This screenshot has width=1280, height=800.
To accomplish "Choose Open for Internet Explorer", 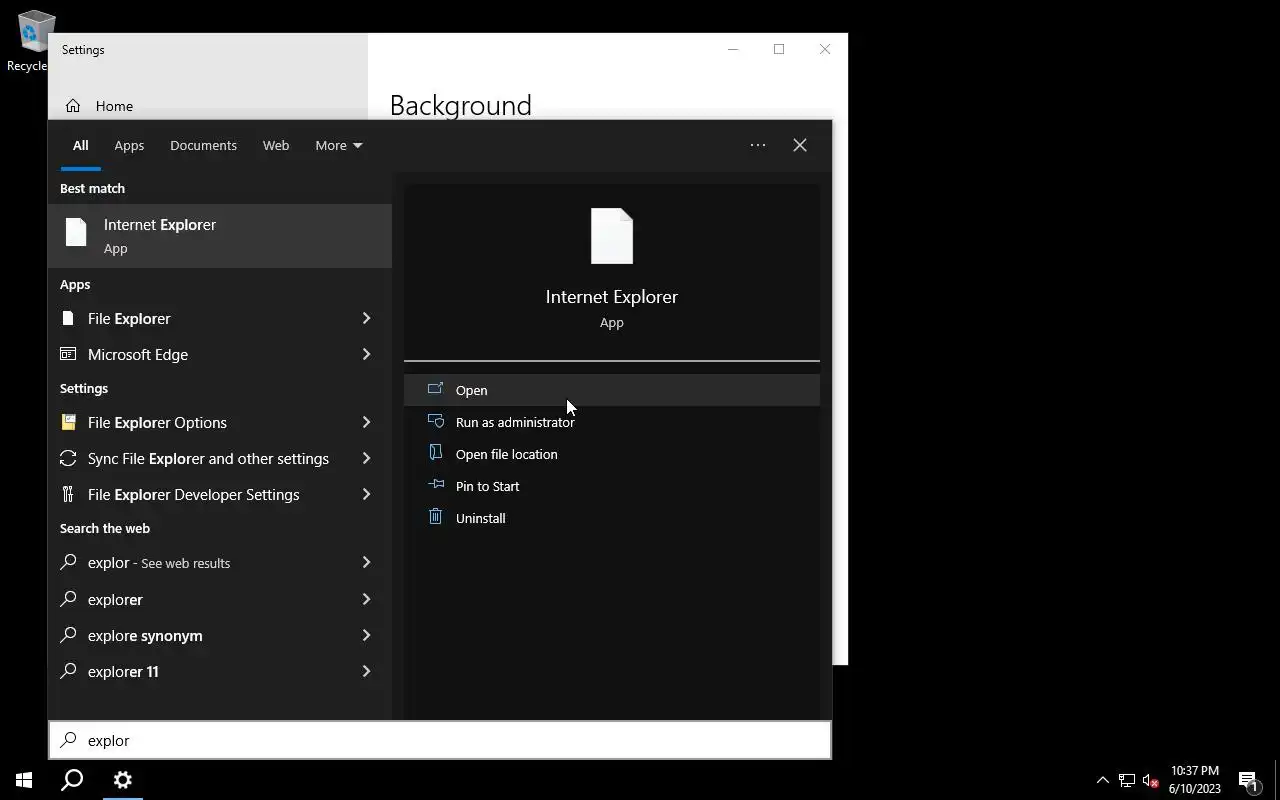I will 612,390.
